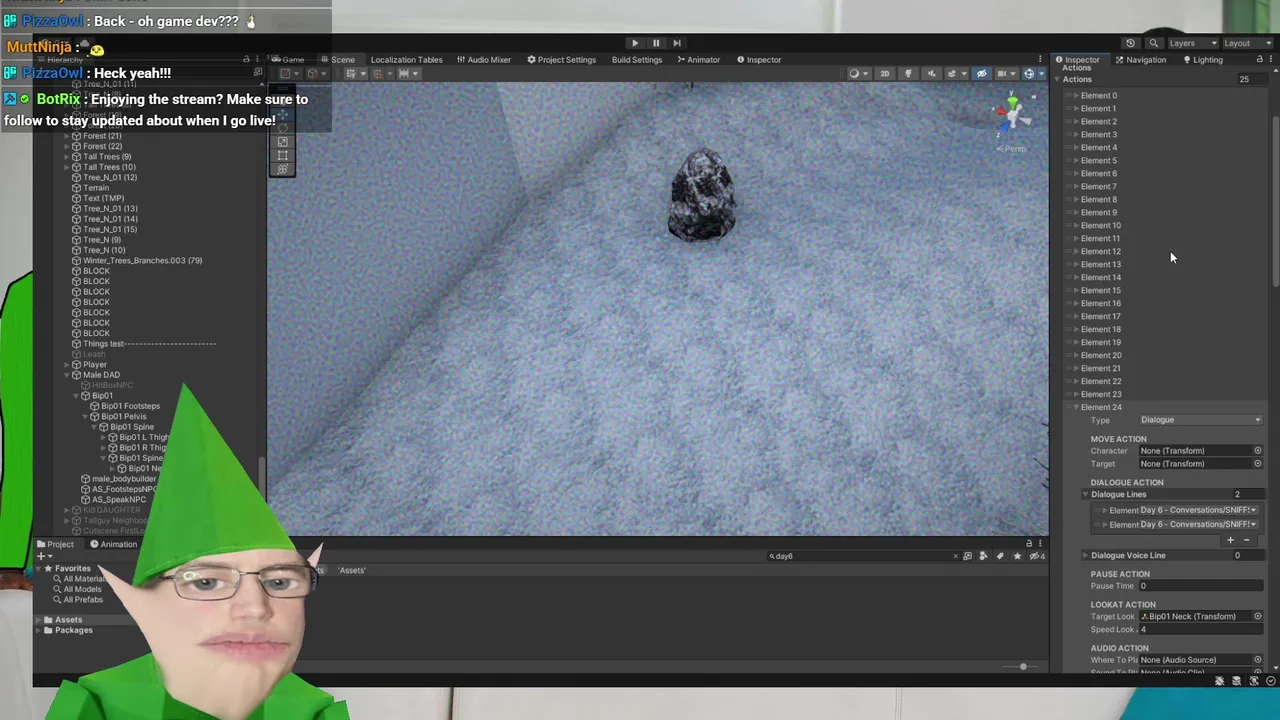Click the favorite star icon in Project search bar
Screen dimensions: 1280x720
(1017, 556)
